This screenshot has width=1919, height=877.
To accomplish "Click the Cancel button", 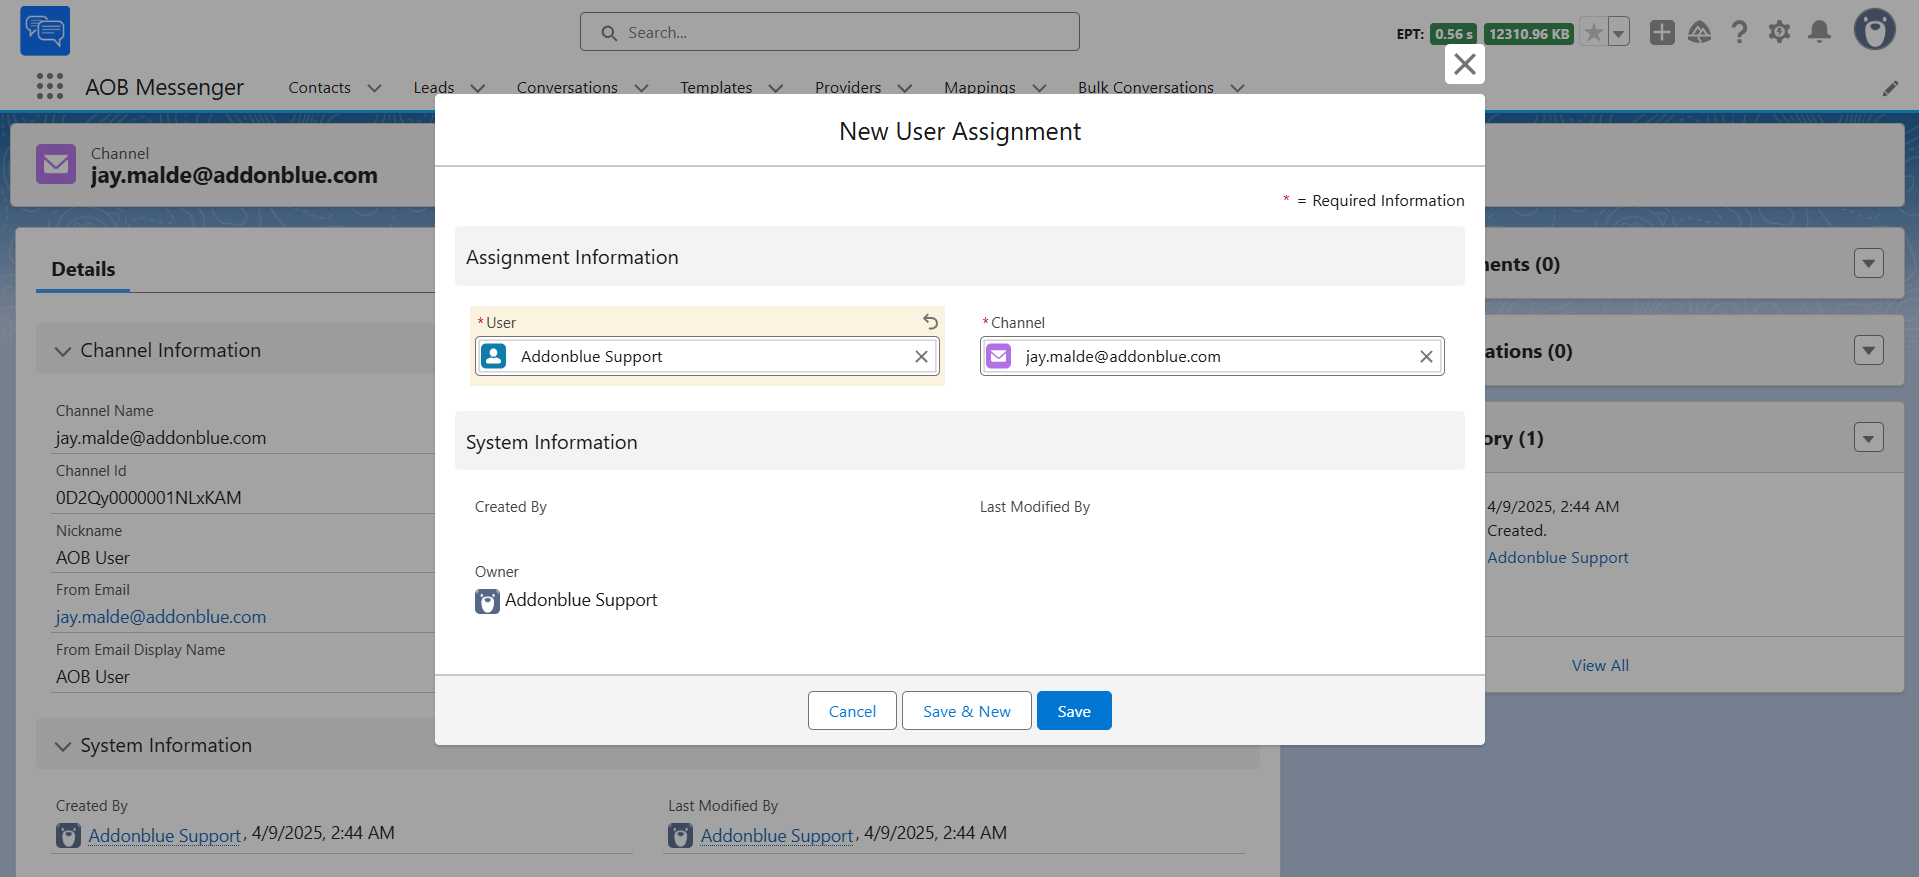I will [x=852, y=711].
